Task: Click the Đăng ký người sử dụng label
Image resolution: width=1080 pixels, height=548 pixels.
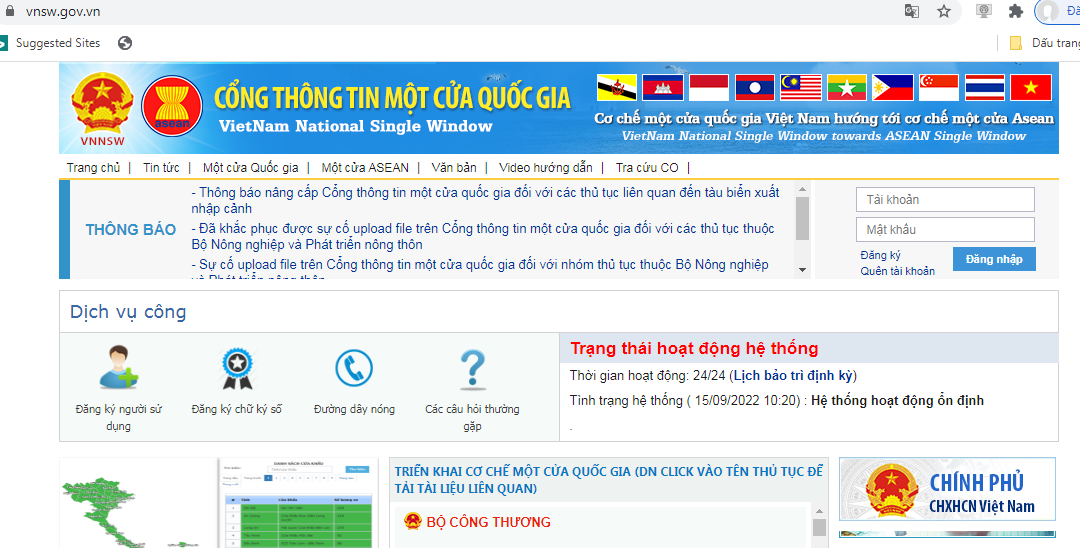Action: [118, 417]
